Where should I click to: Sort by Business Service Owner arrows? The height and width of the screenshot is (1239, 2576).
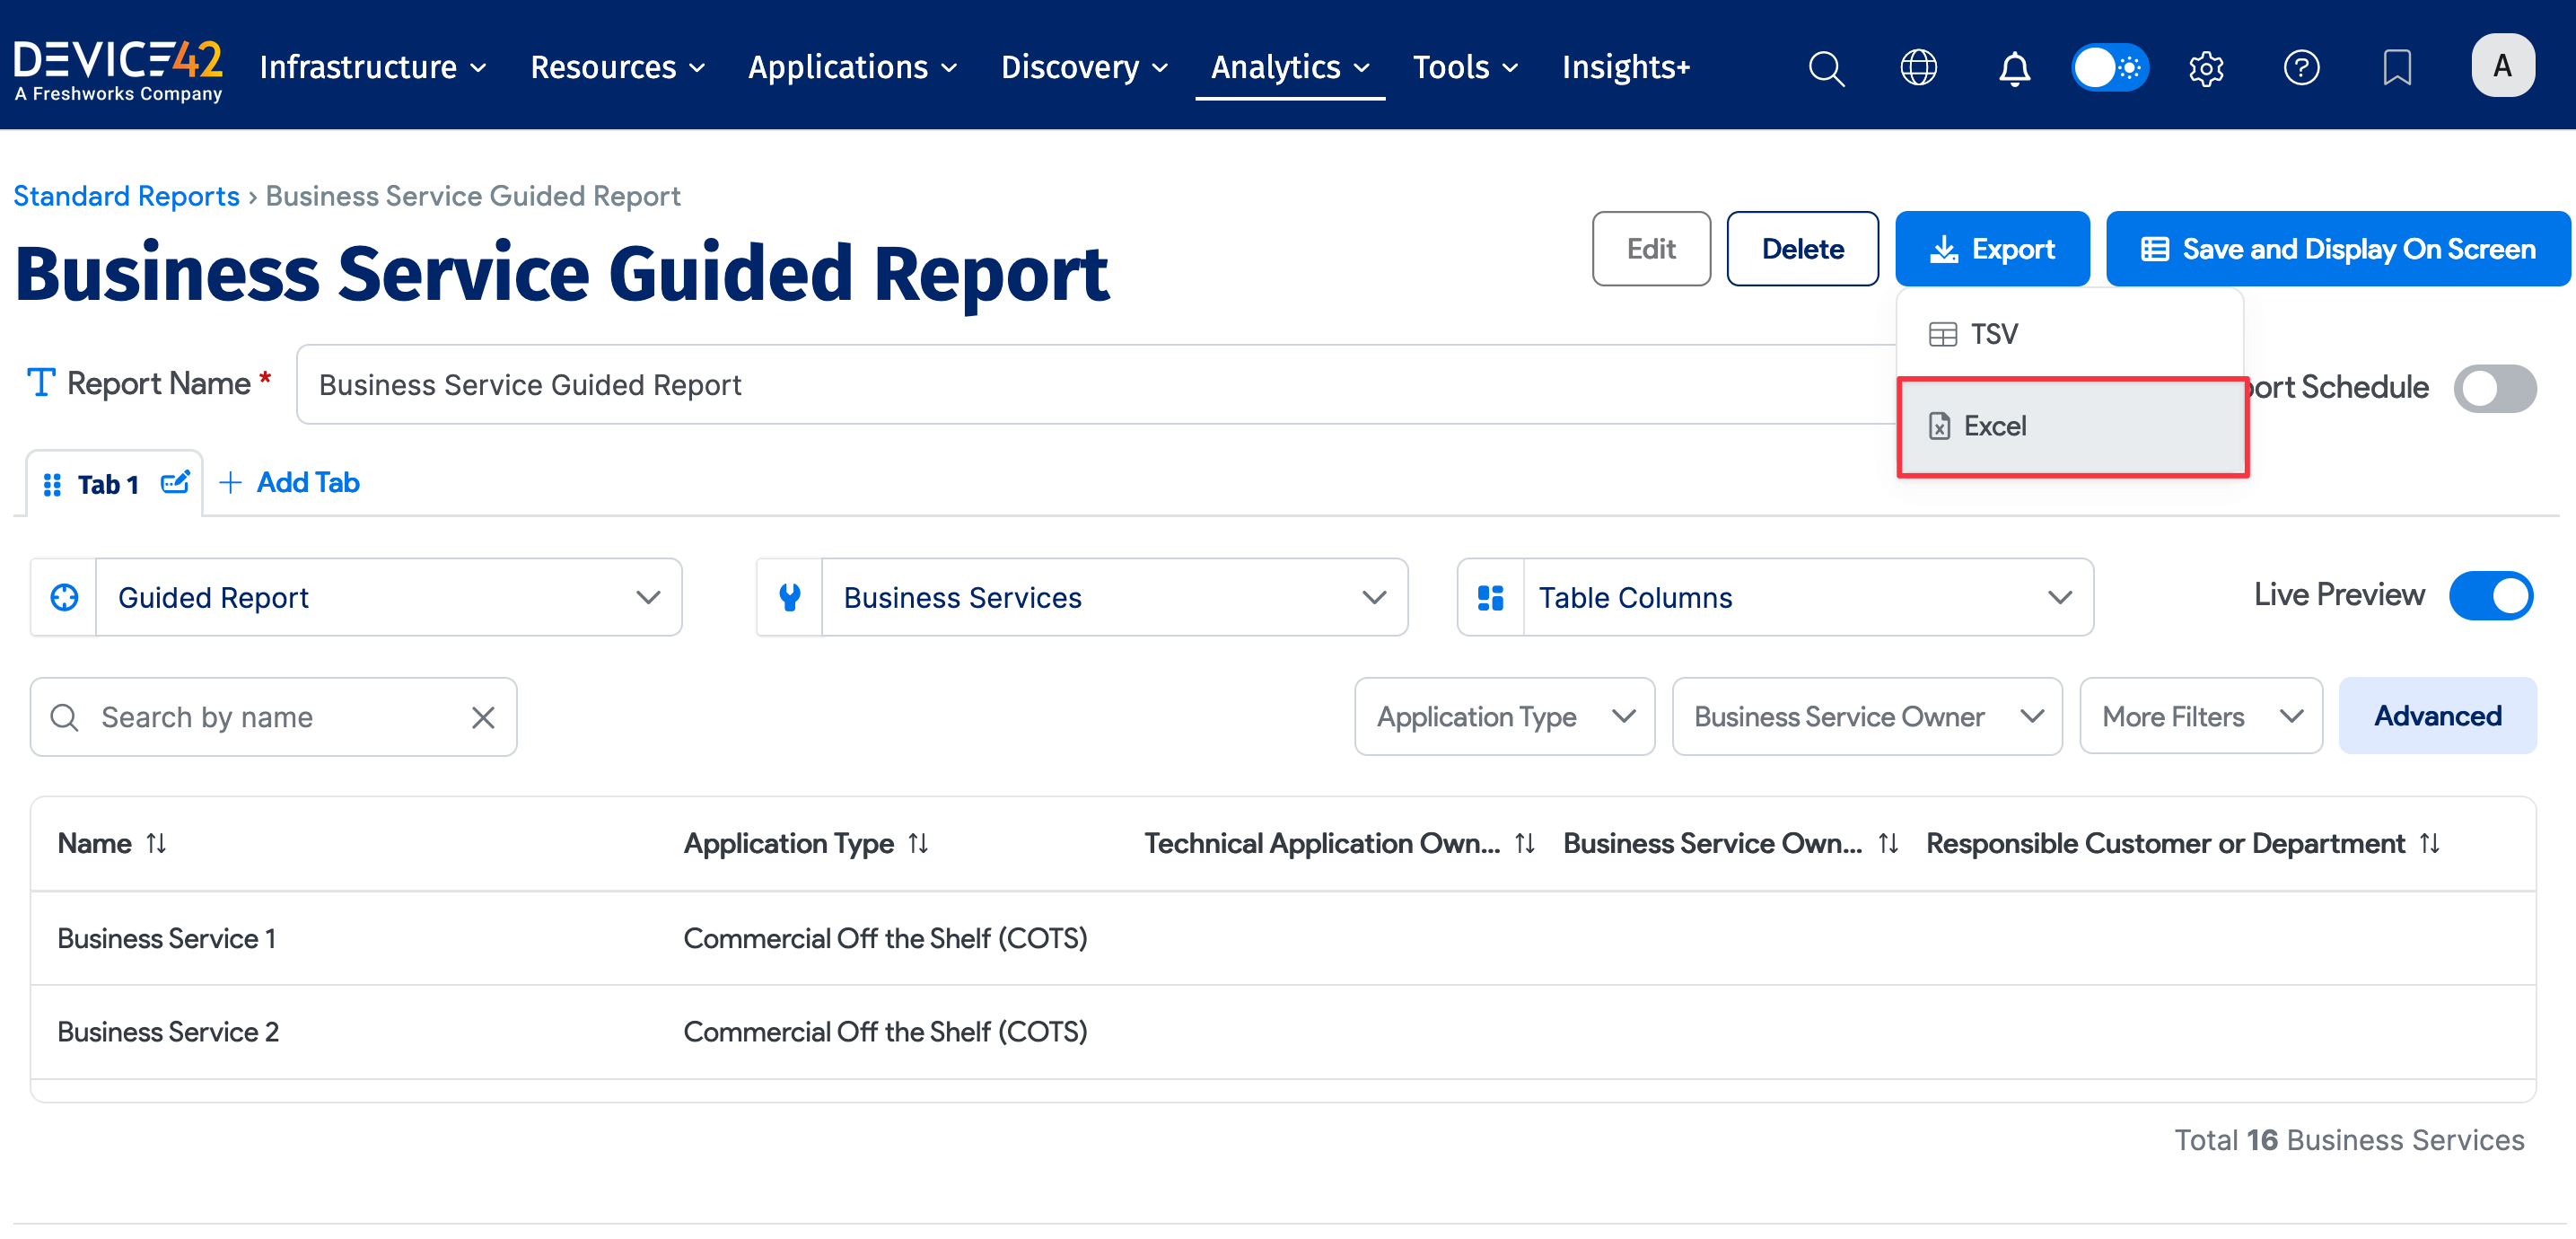[x=1887, y=843]
